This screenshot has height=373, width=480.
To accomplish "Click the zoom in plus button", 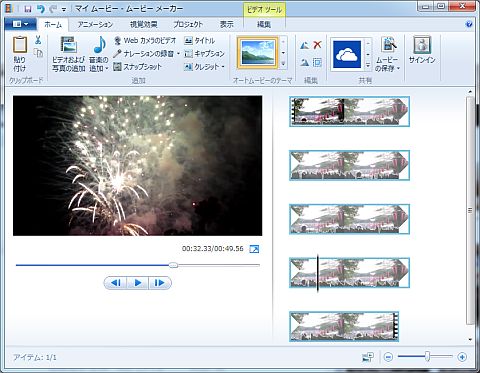I will tap(462, 357).
